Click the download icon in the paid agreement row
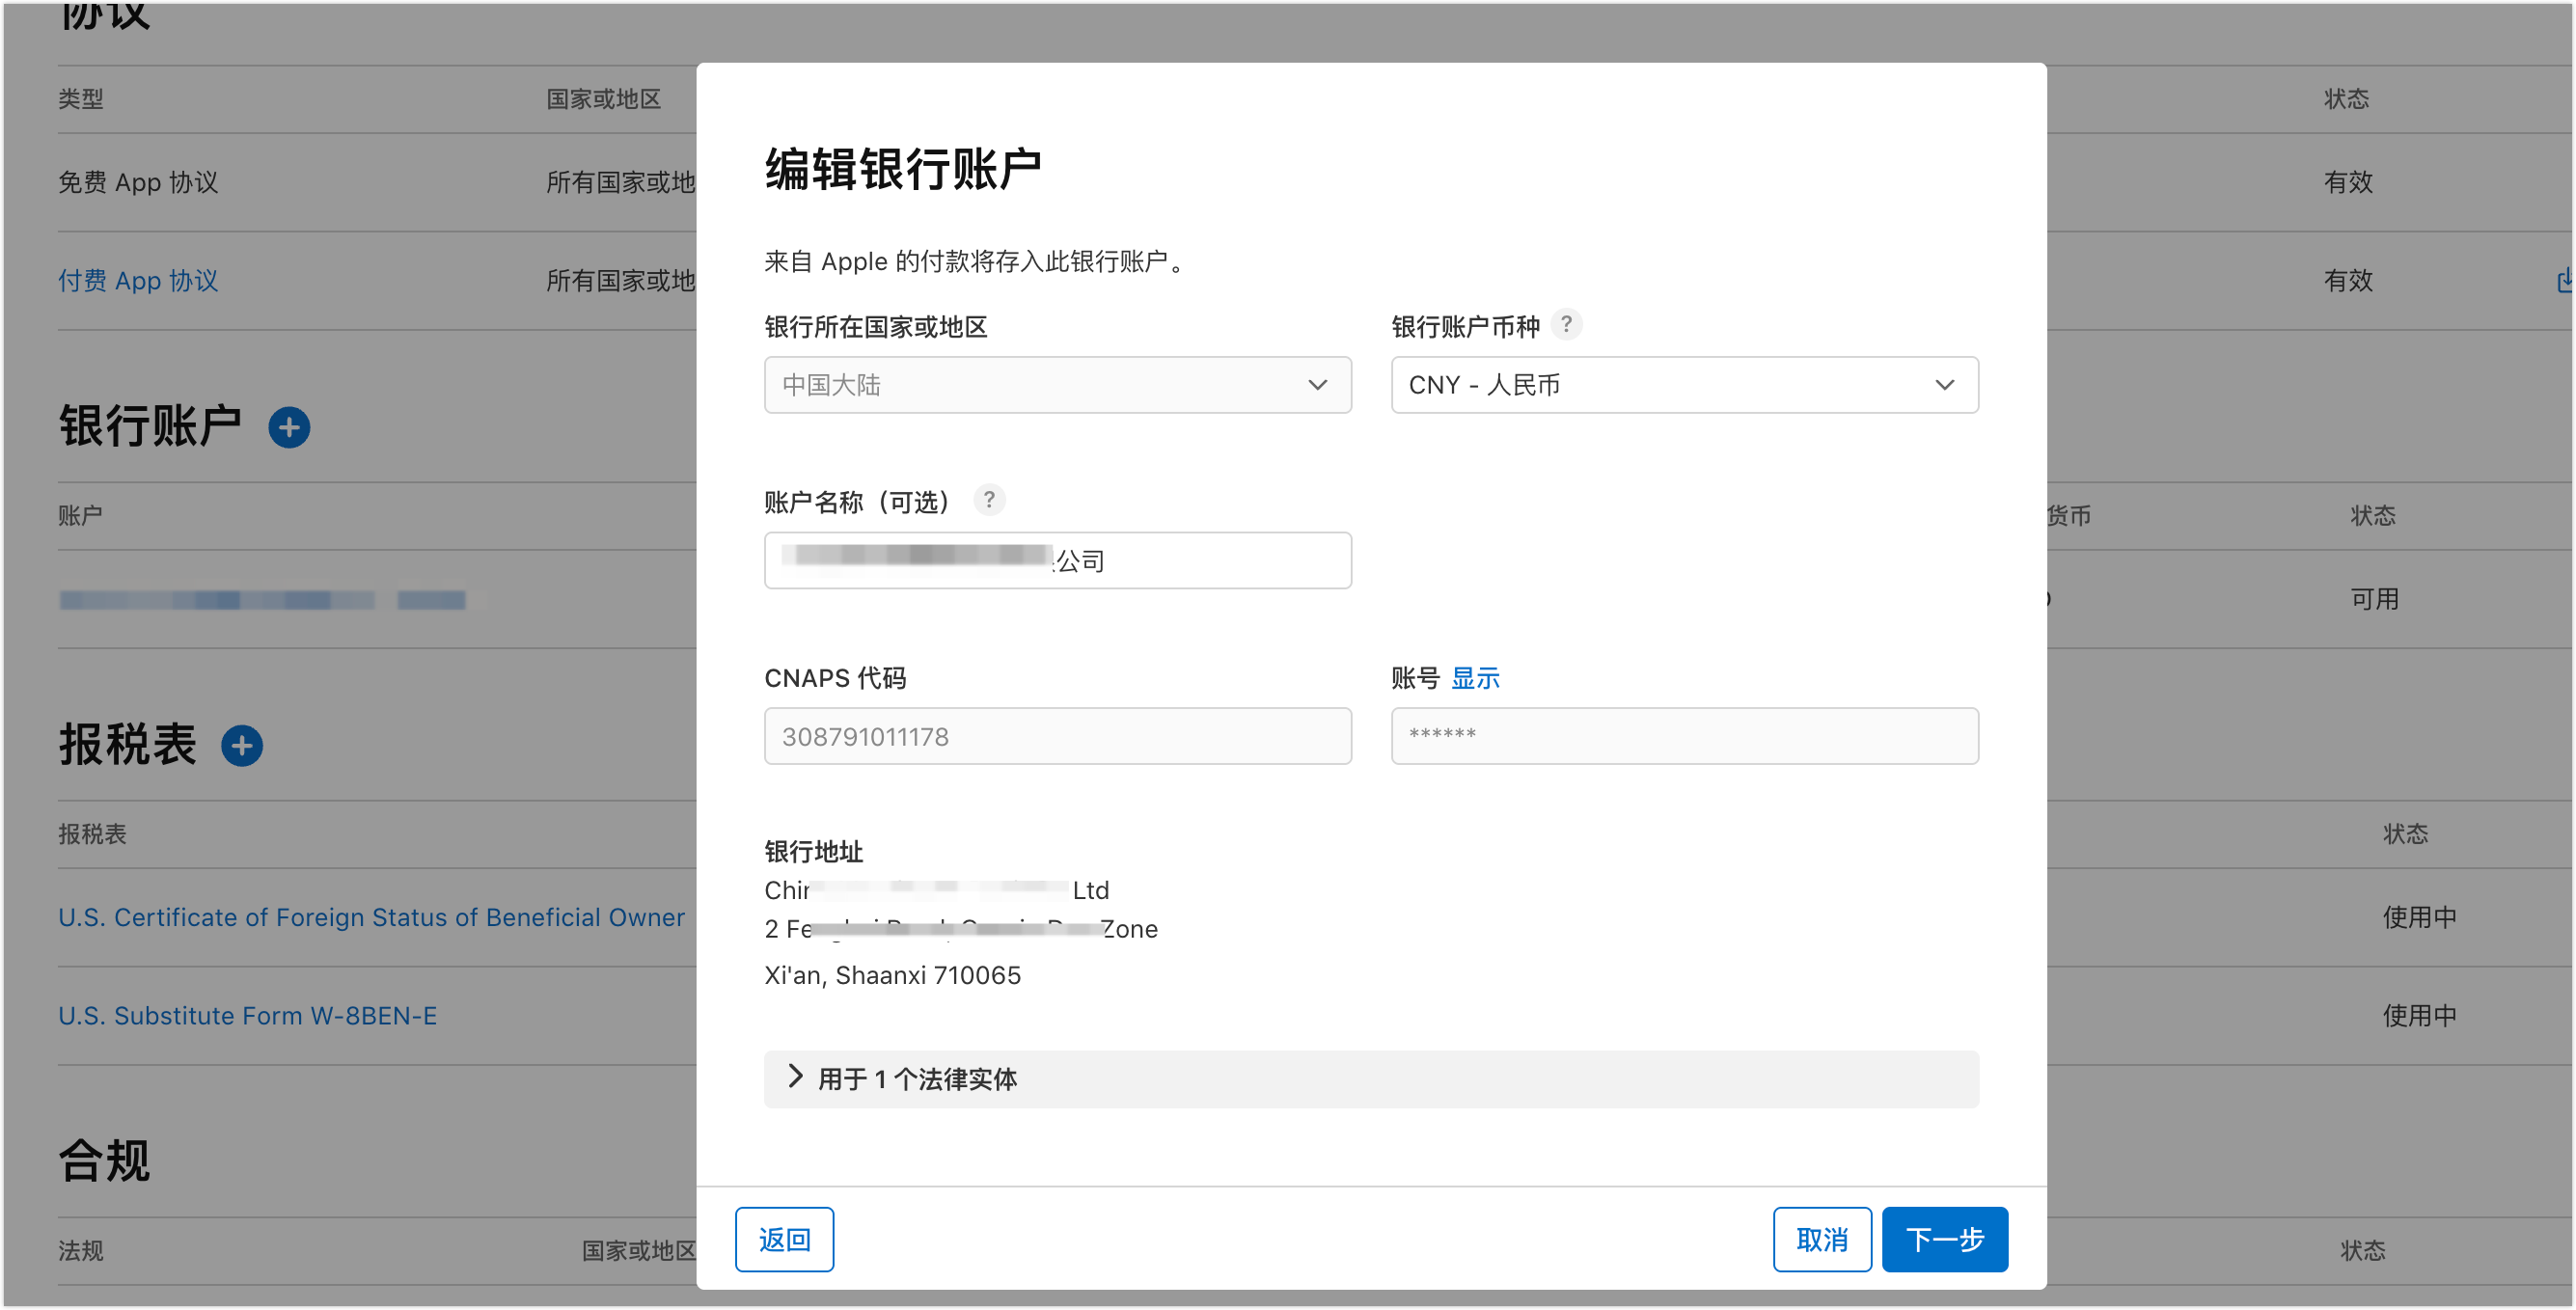The image size is (2576, 1310). [x=2565, y=281]
